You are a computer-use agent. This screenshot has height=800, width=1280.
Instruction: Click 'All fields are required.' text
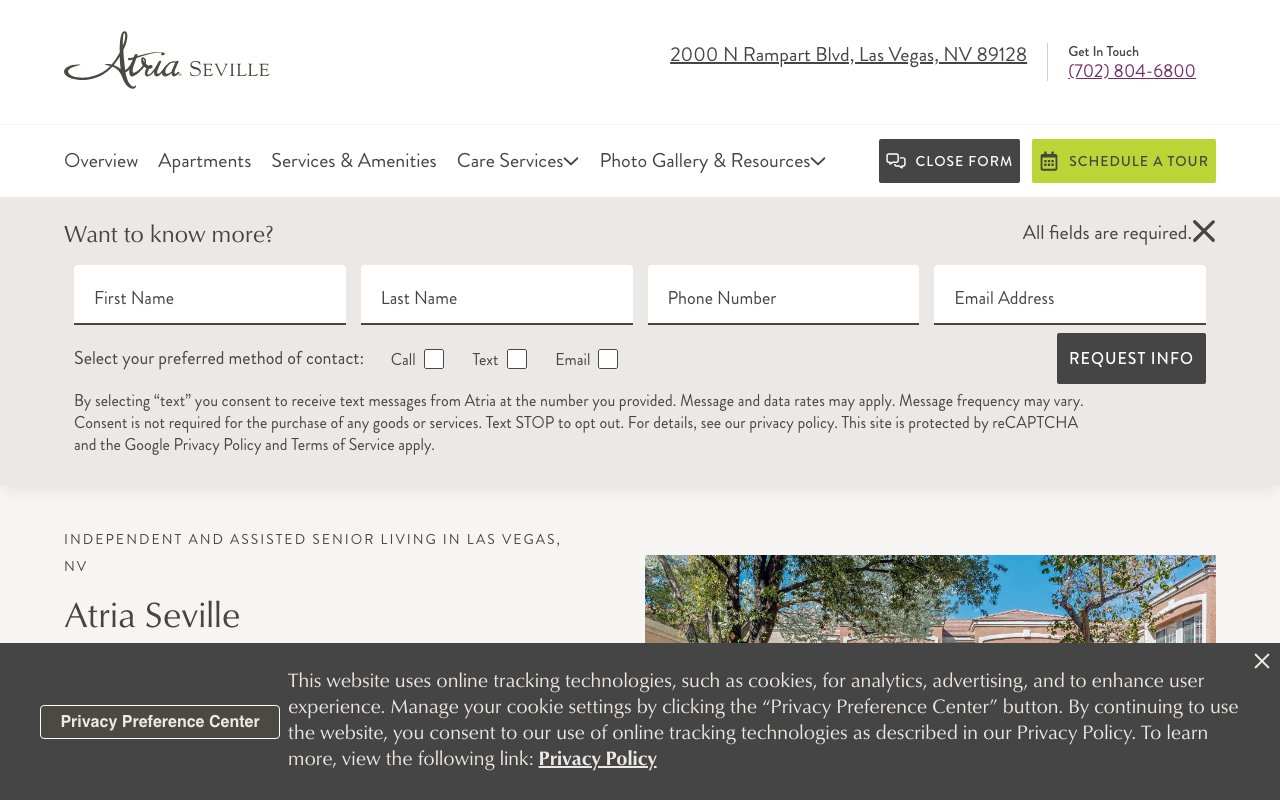pyautogui.click(x=1107, y=233)
